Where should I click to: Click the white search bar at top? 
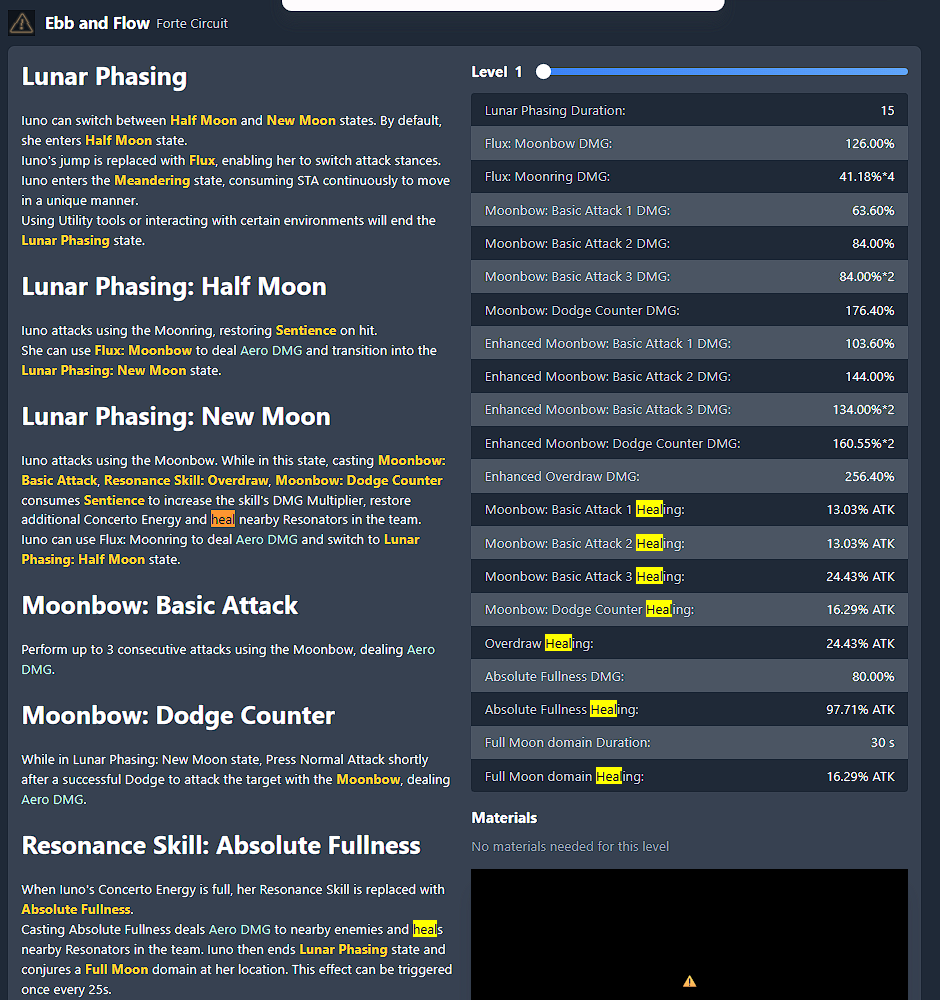pos(503,5)
